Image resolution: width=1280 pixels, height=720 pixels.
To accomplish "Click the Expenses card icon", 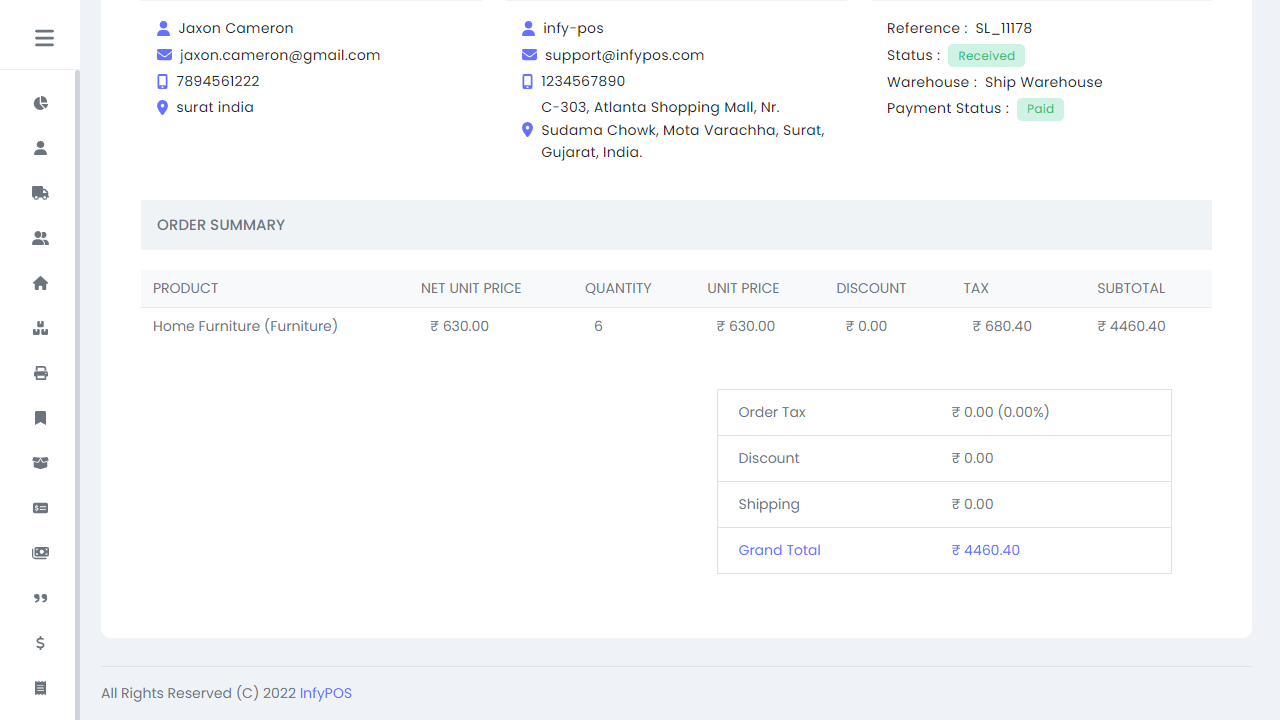I will click(40, 508).
